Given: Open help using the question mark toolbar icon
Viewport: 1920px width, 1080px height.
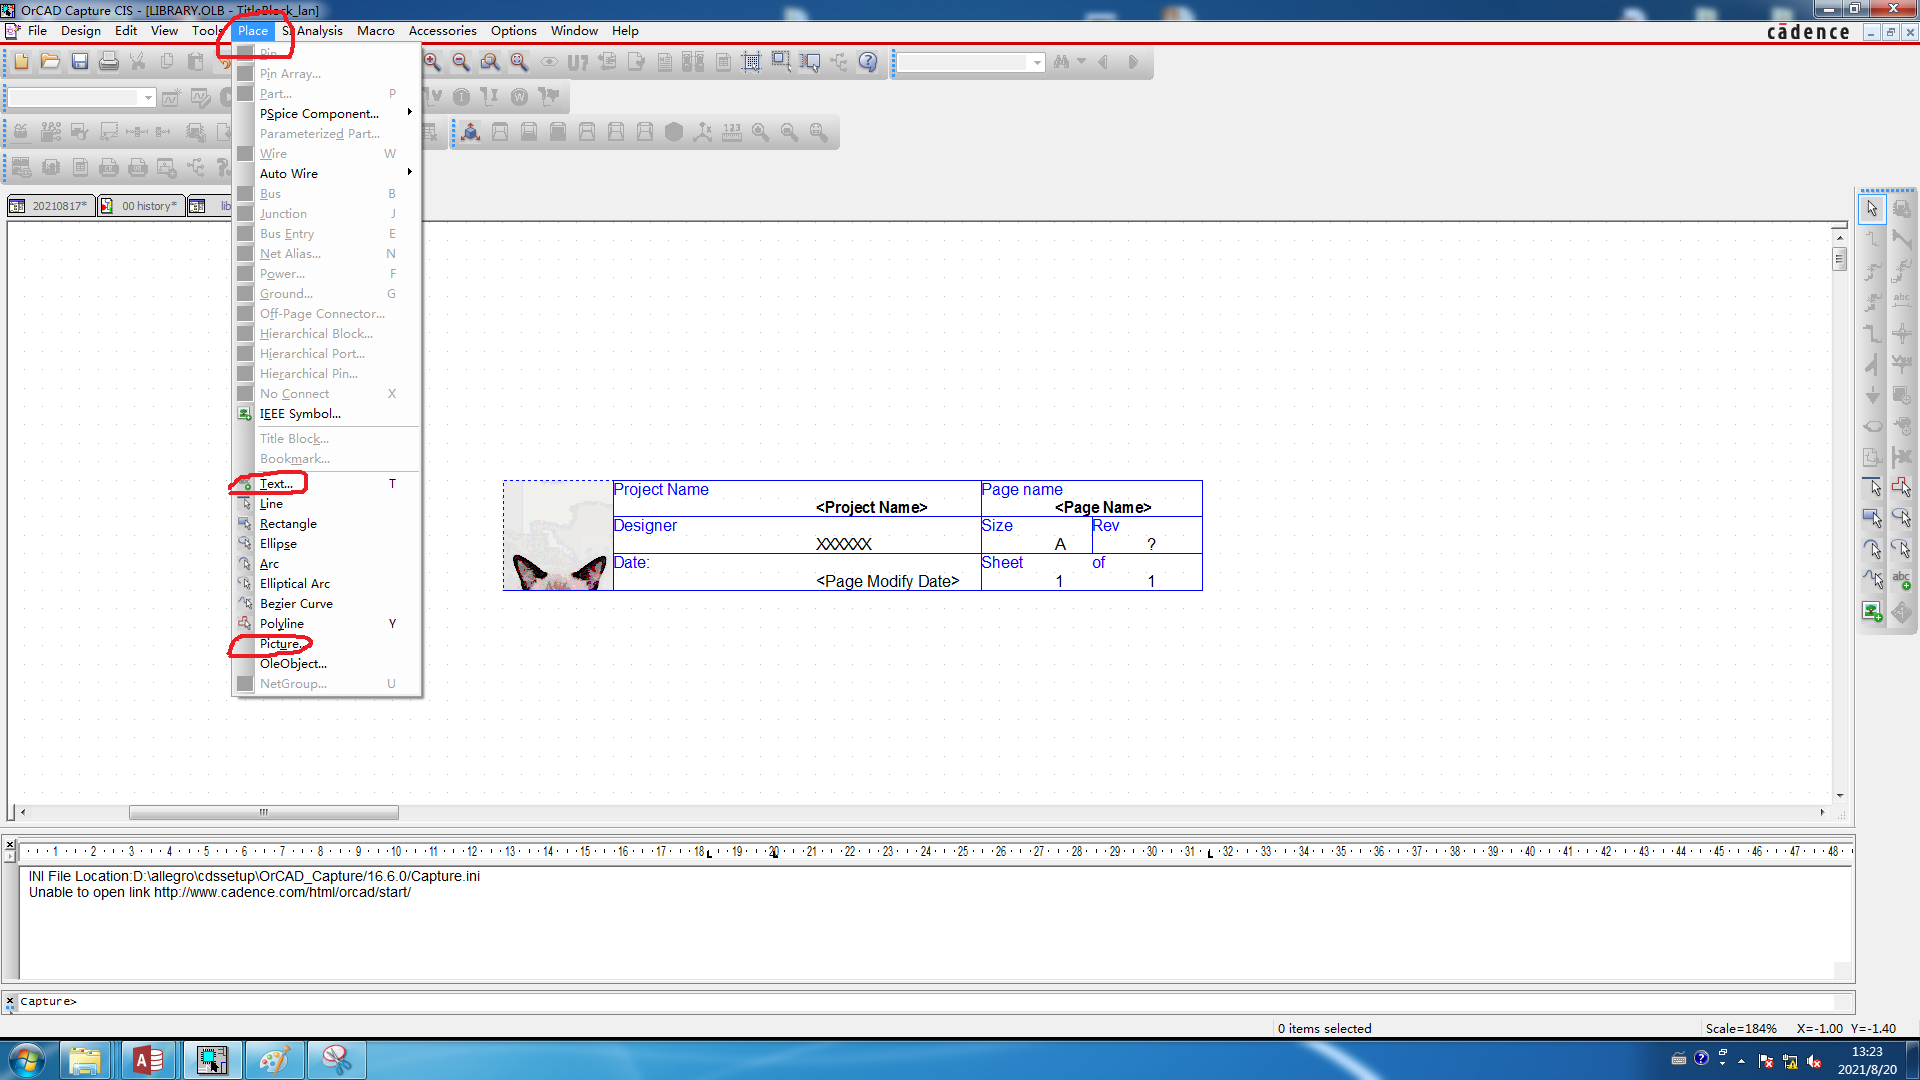Looking at the screenshot, I should pos(867,62).
